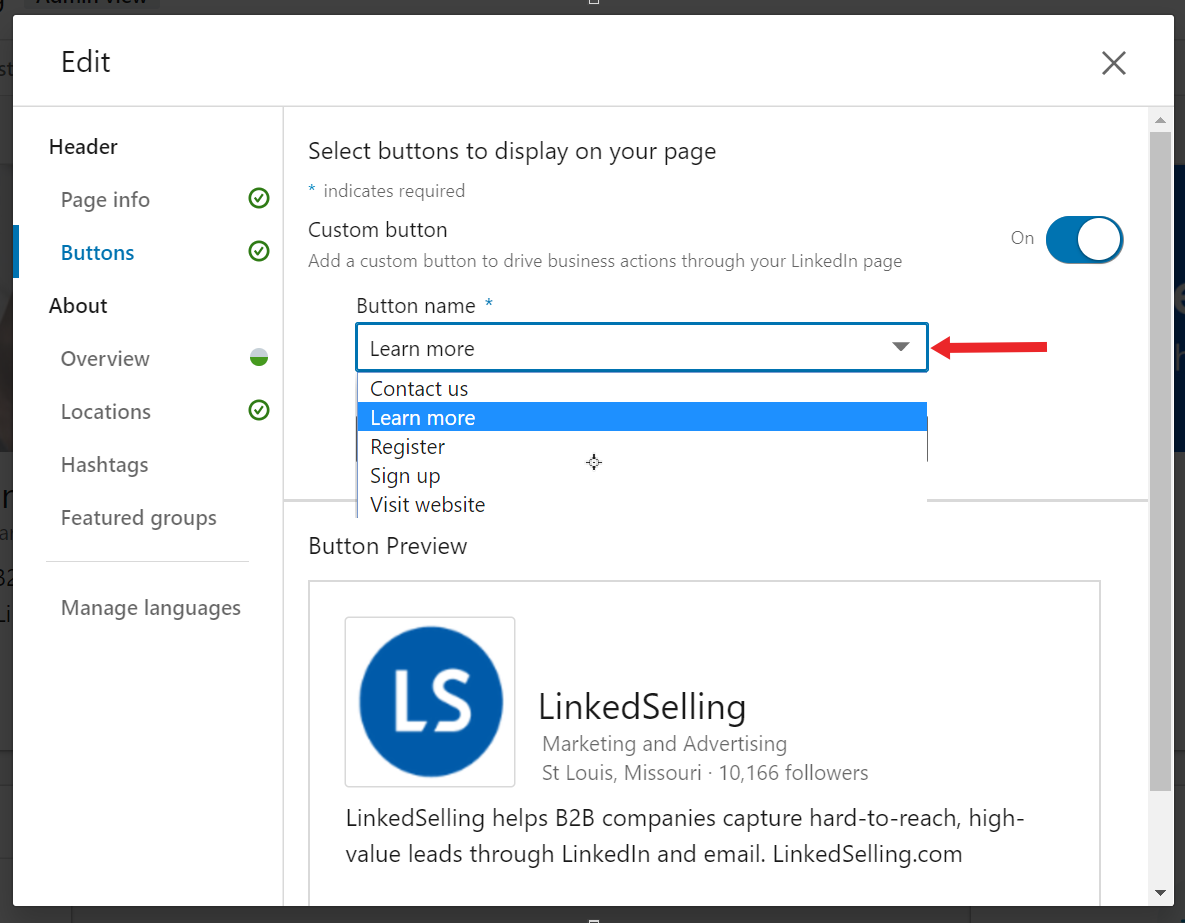Click green checkmark beside Buttons
This screenshot has width=1185, height=923.
coord(259,251)
